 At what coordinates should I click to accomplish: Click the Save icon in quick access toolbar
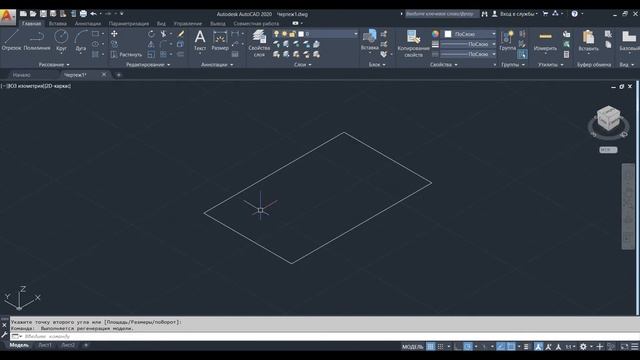[x=43, y=14]
